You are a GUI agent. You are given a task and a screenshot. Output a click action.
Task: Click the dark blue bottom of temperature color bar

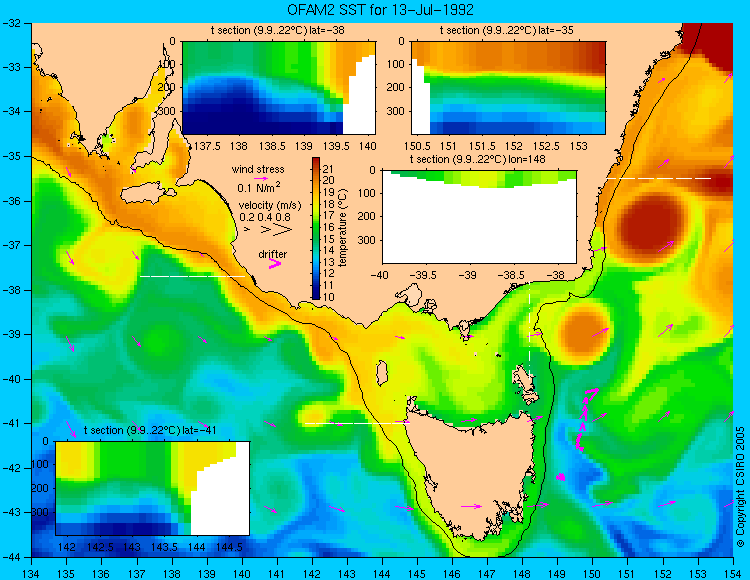coord(316,294)
